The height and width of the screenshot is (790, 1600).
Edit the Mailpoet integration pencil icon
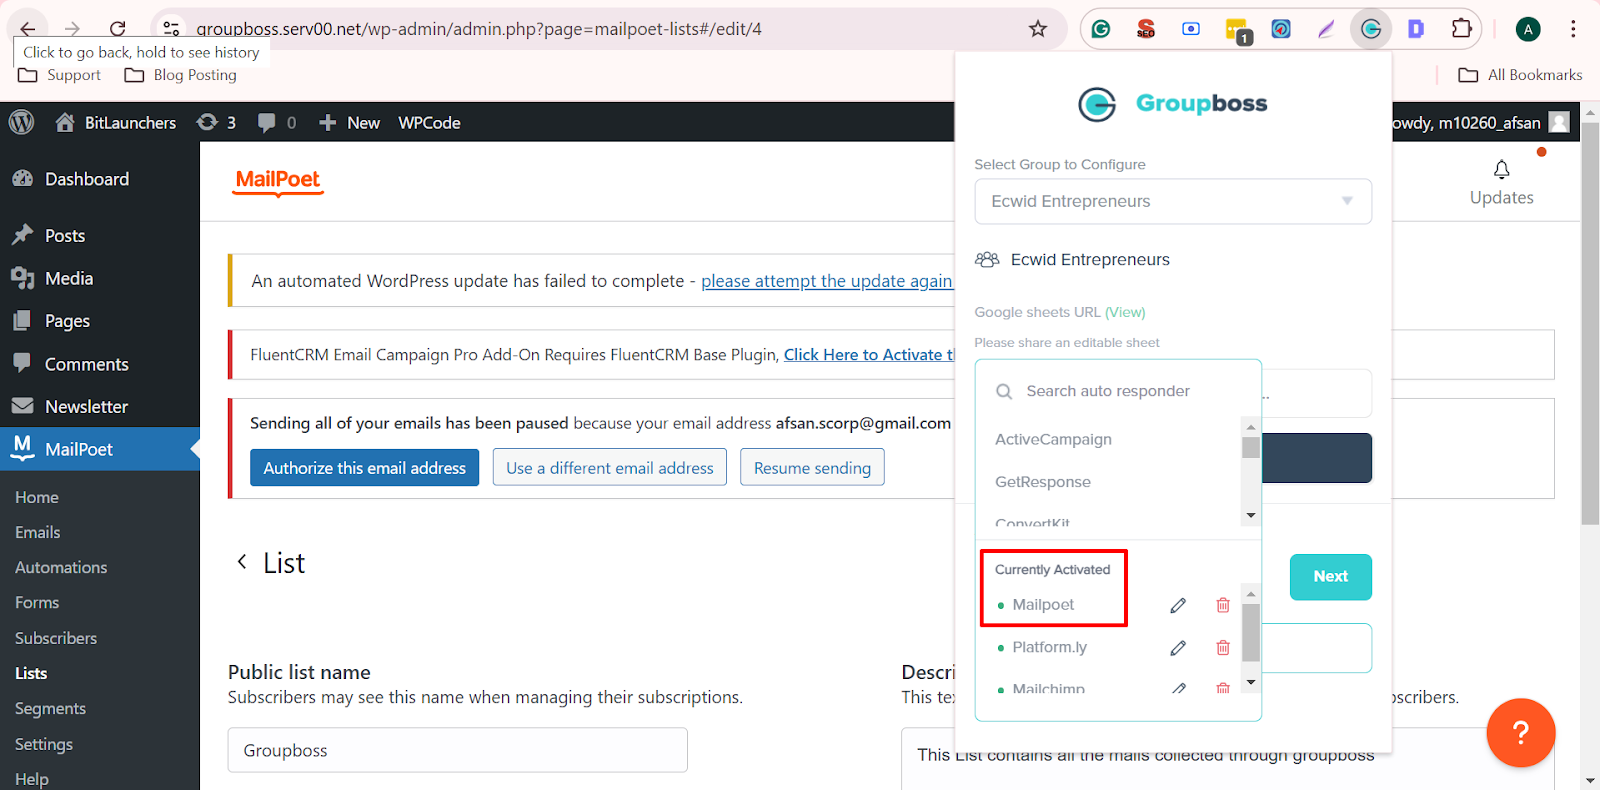(x=1178, y=605)
